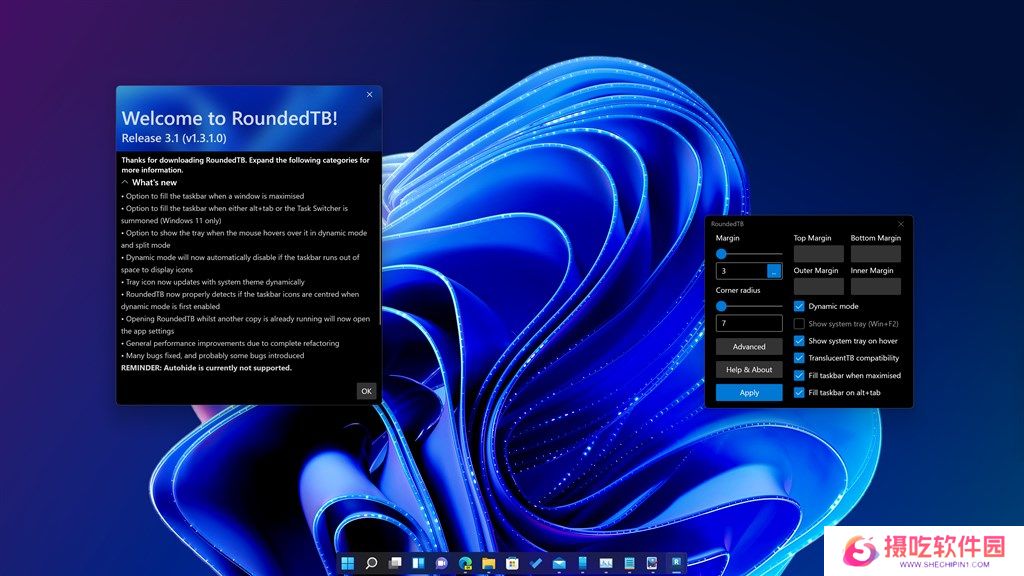The width and height of the screenshot is (1024, 576).
Task: Uncheck the Dynamic mode checkbox
Action: (799, 306)
